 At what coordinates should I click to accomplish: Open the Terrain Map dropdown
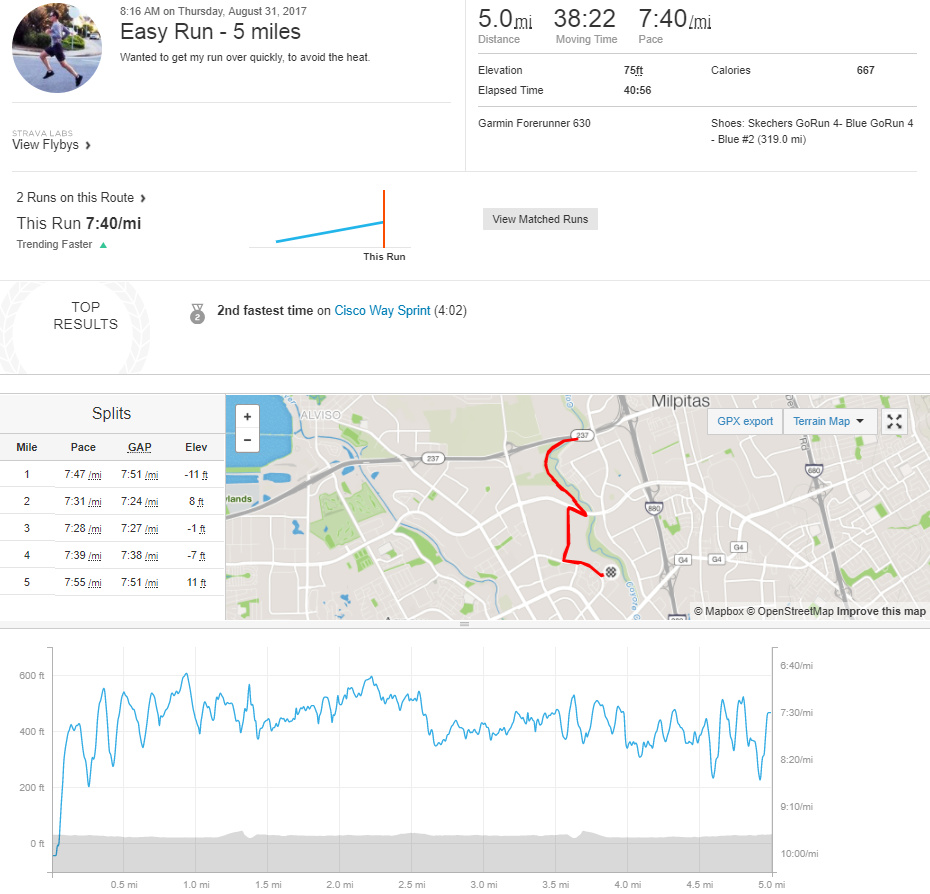tap(830, 421)
